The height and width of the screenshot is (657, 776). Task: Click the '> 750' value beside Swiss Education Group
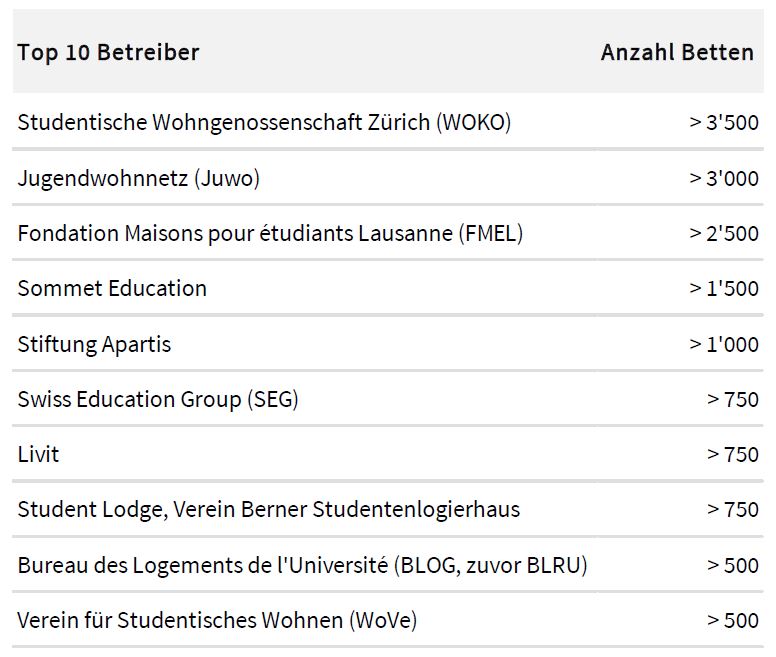pyautogui.click(x=733, y=400)
